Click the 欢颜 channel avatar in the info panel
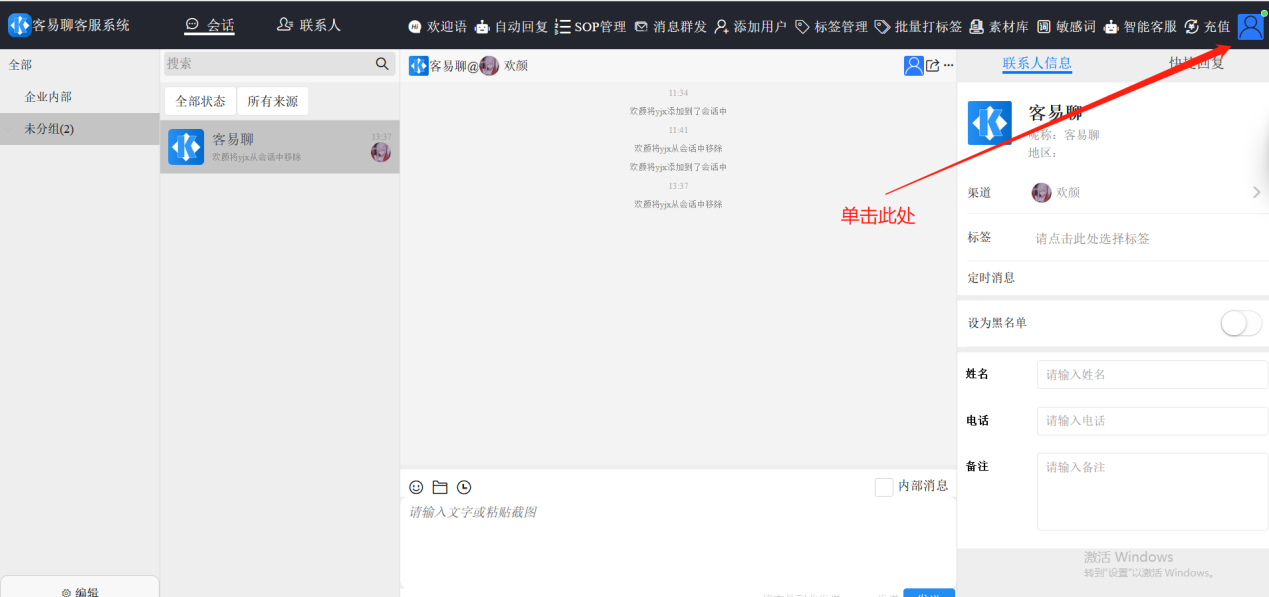The width and height of the screenshot is (1269, 597). pyautogui.click(x=1042, y=192)
